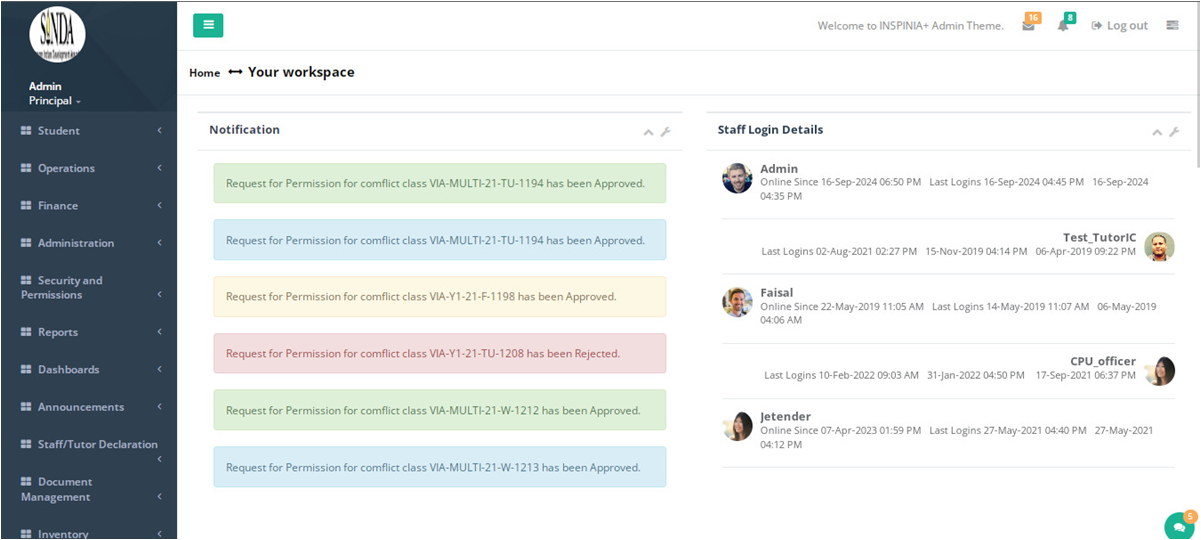Click Jetender's avatar photo

(x=737, y=426)
